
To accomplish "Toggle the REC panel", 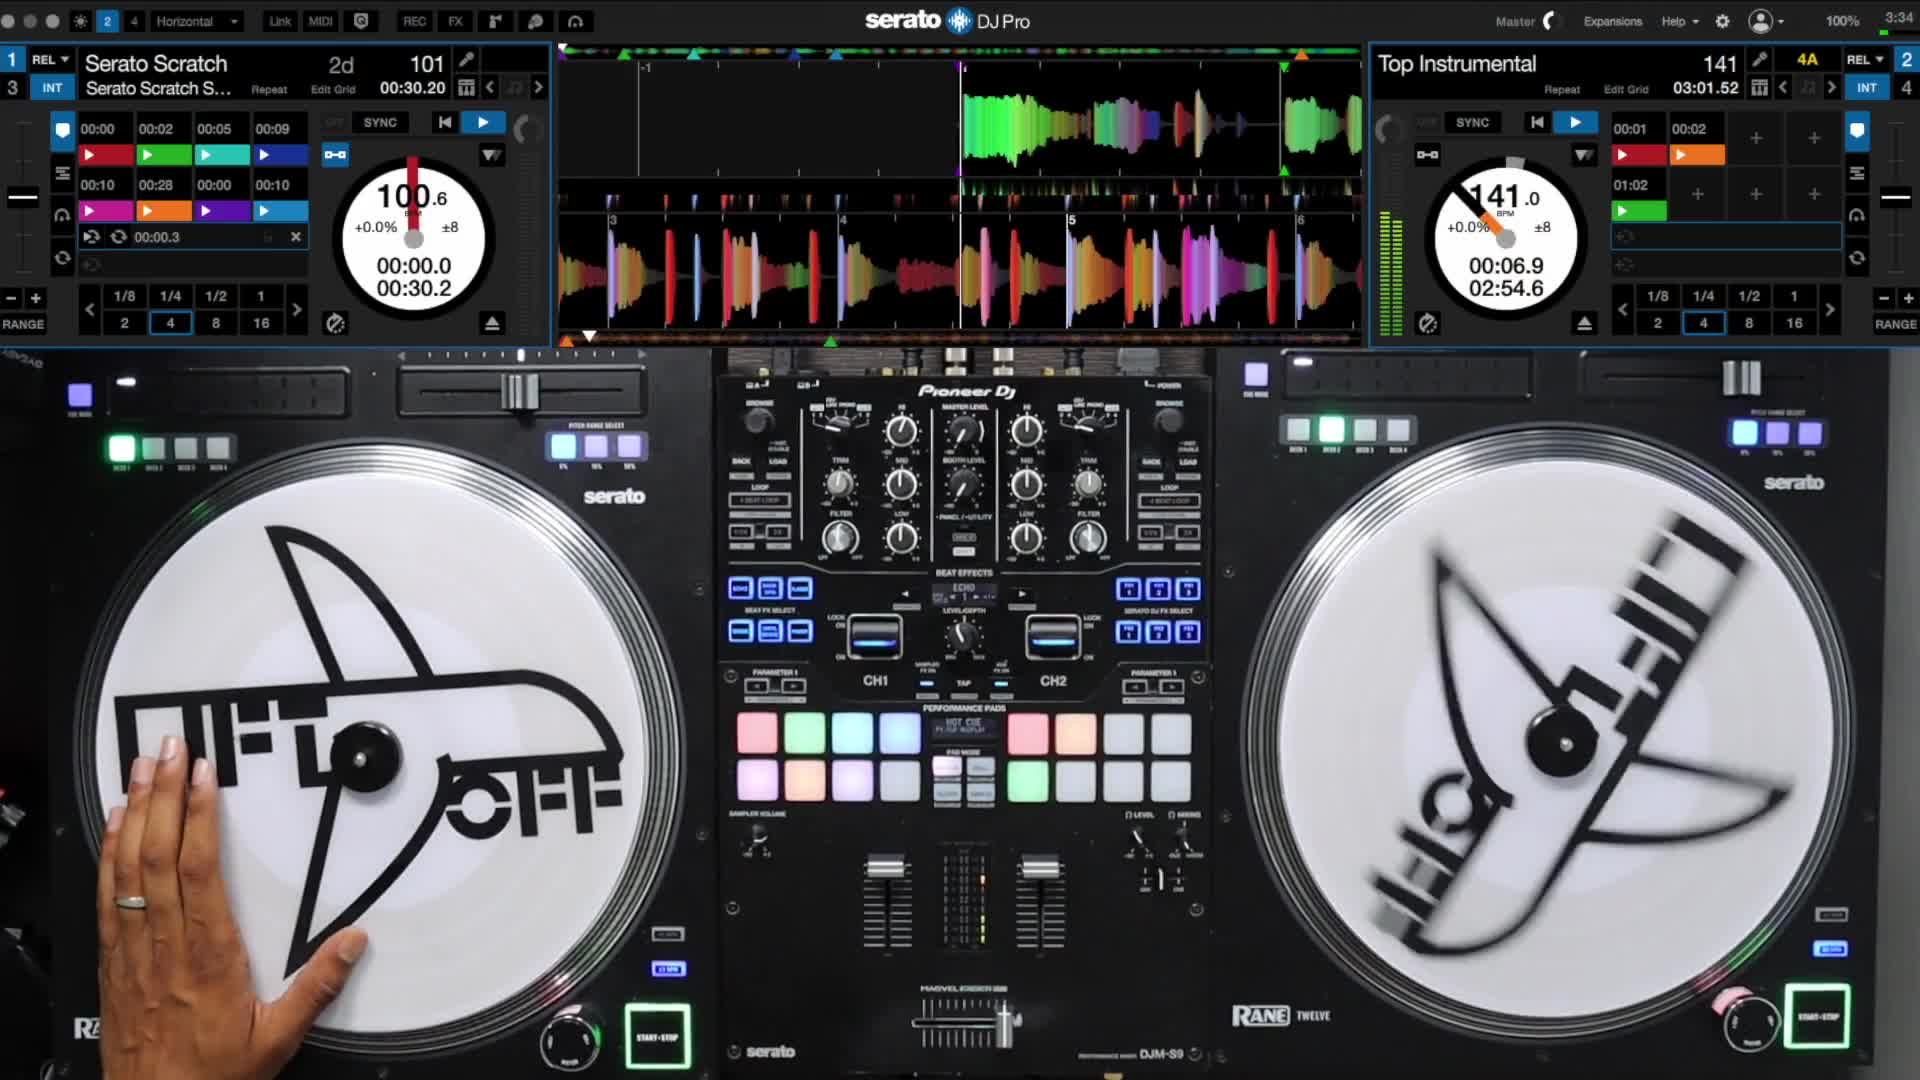I will [x=414, y=21].
